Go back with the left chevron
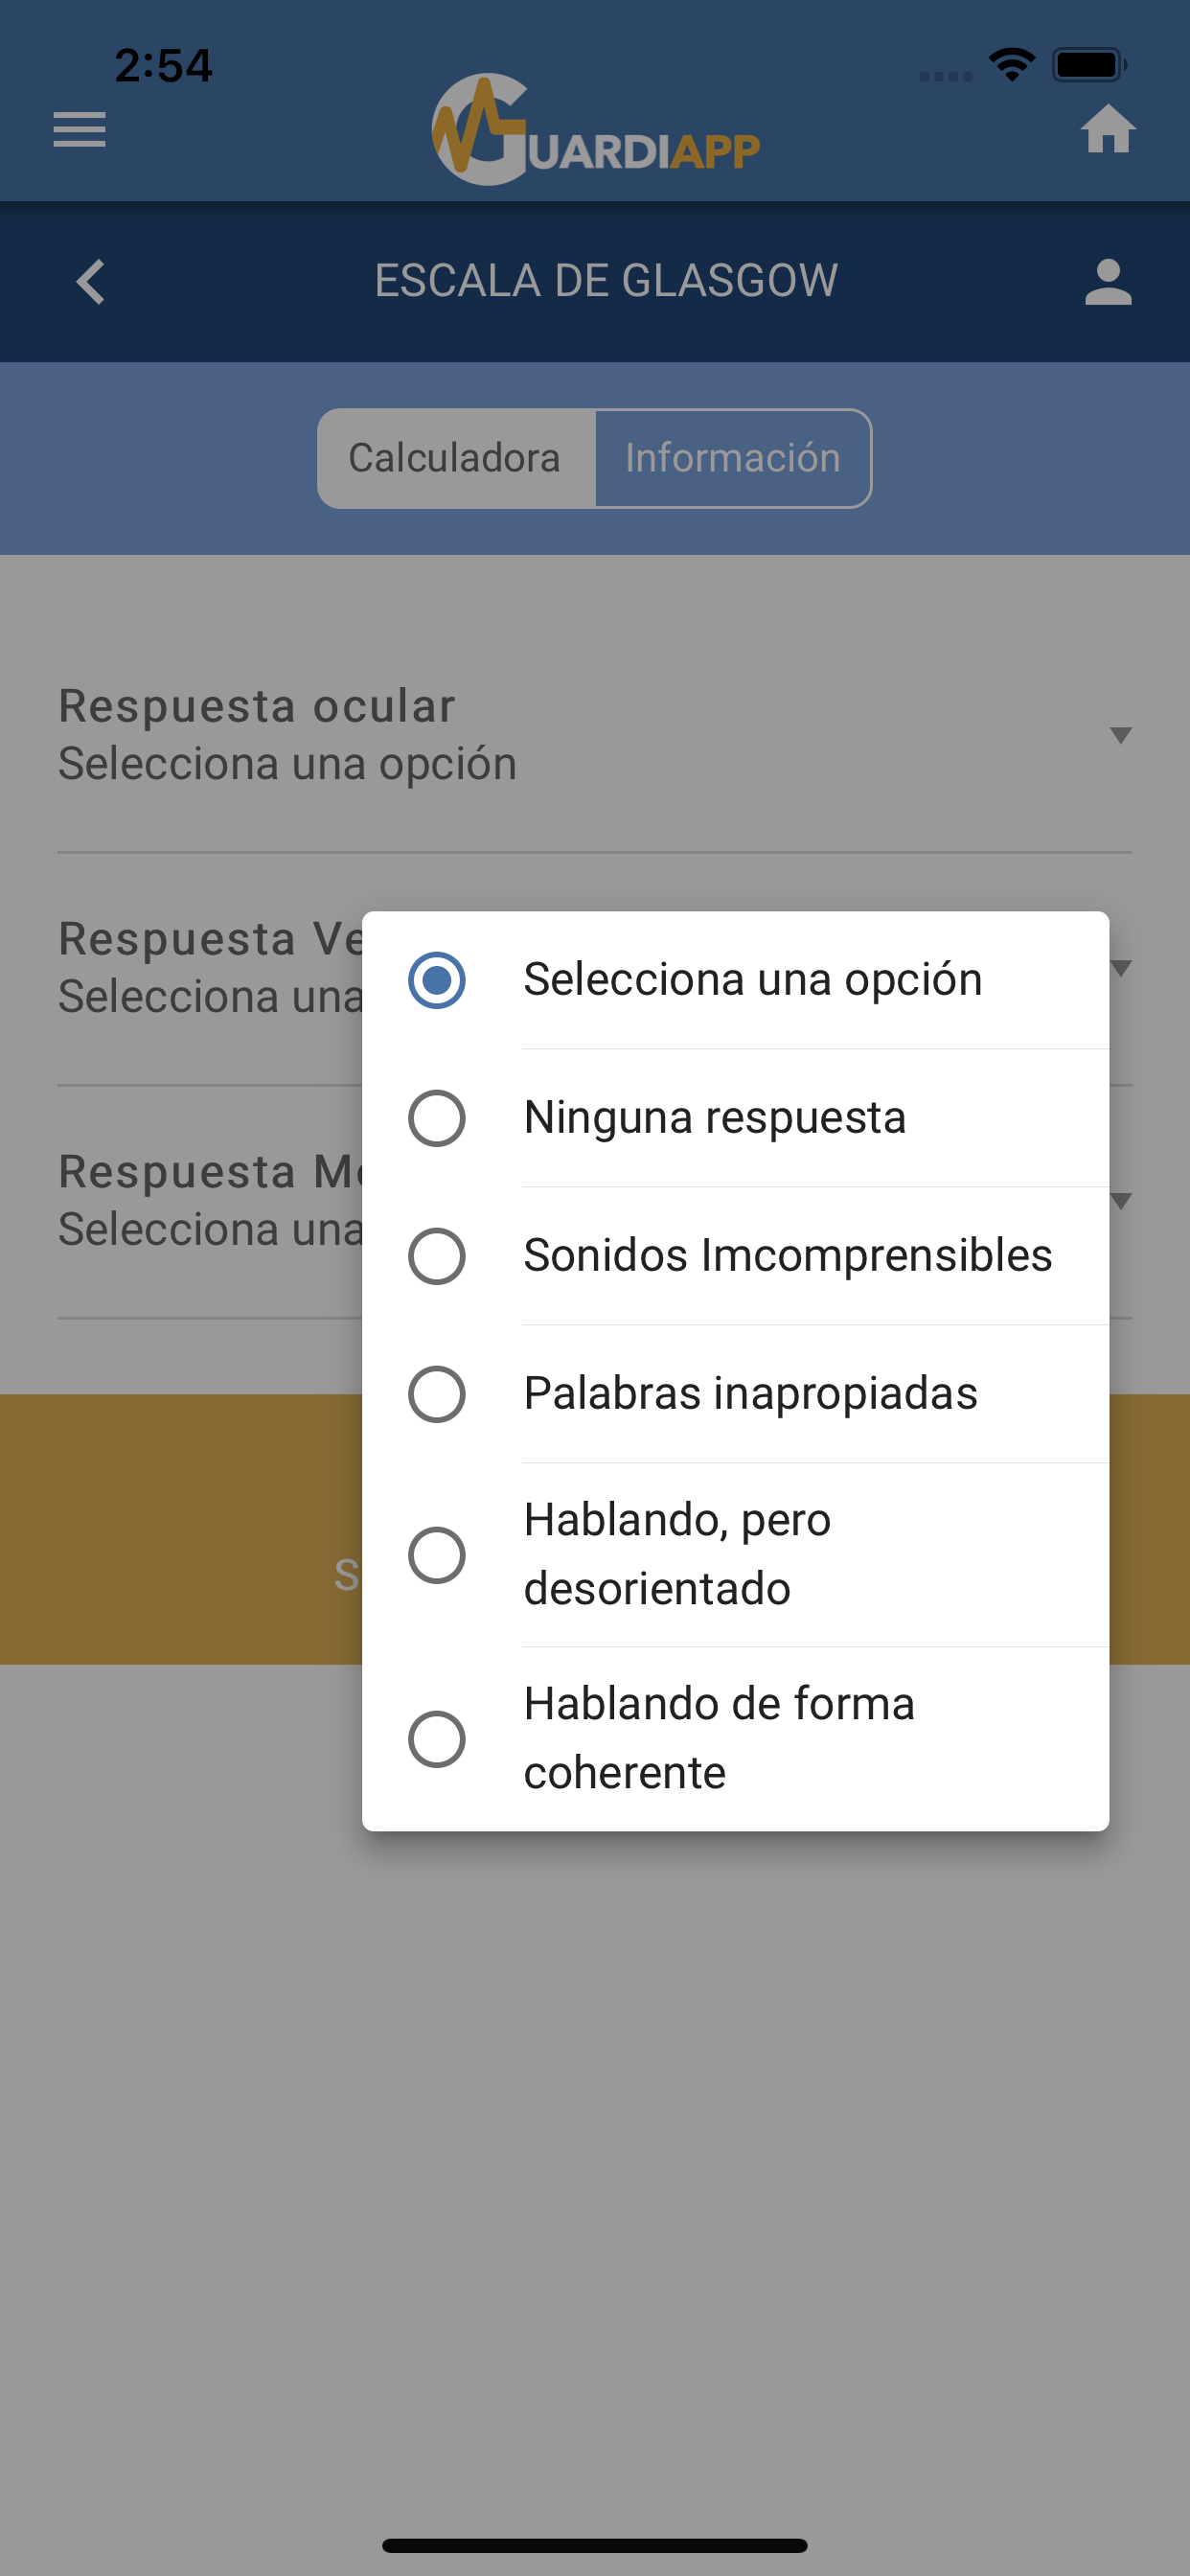Viewport: 1190px width, 2576px height. [x=91, y=282]
